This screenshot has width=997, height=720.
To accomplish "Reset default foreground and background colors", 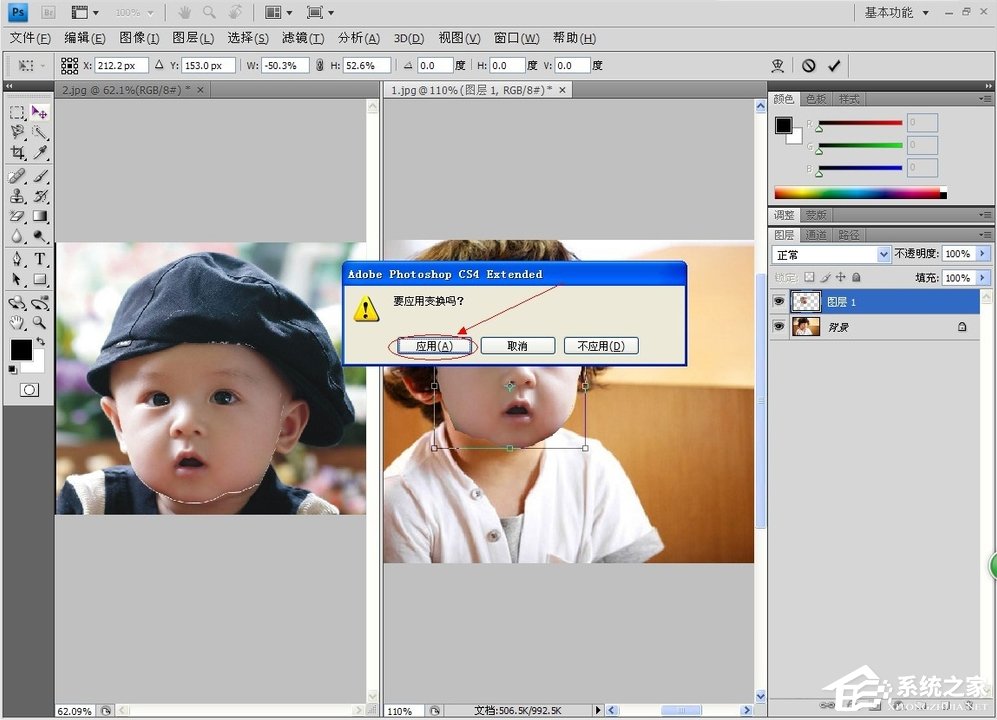I will [13, 370].
